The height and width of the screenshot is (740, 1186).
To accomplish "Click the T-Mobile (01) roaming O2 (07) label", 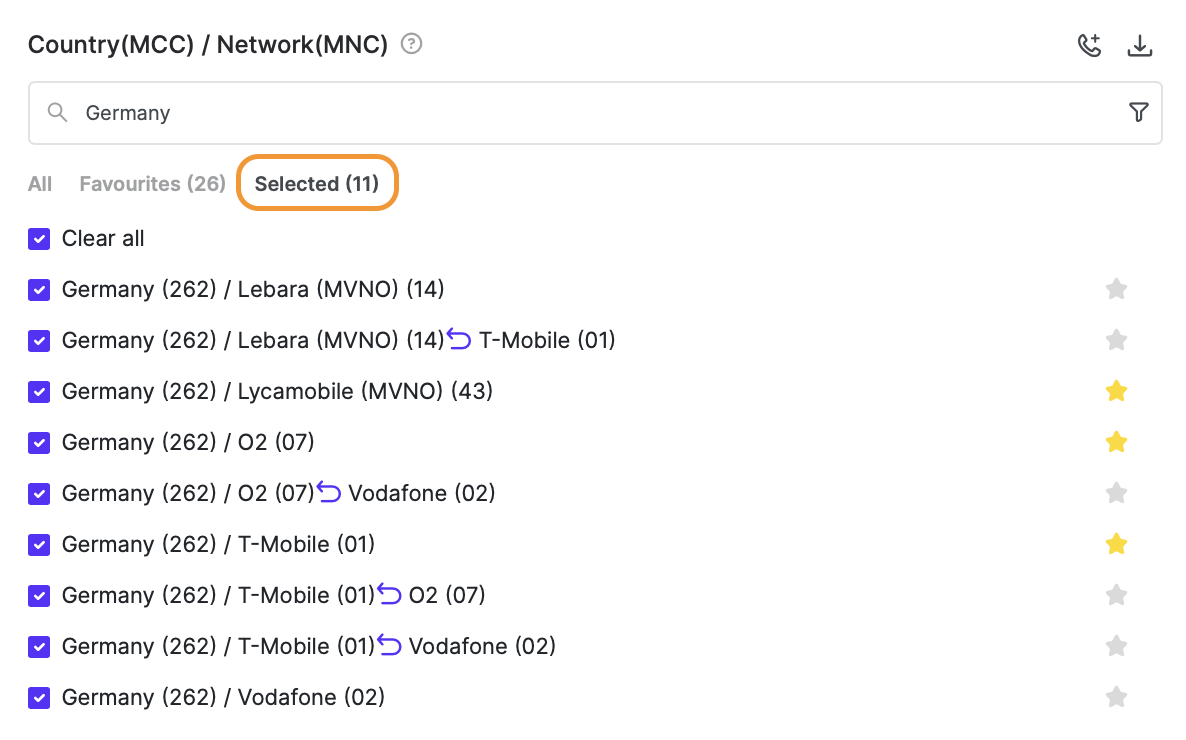I will [273, 595].
